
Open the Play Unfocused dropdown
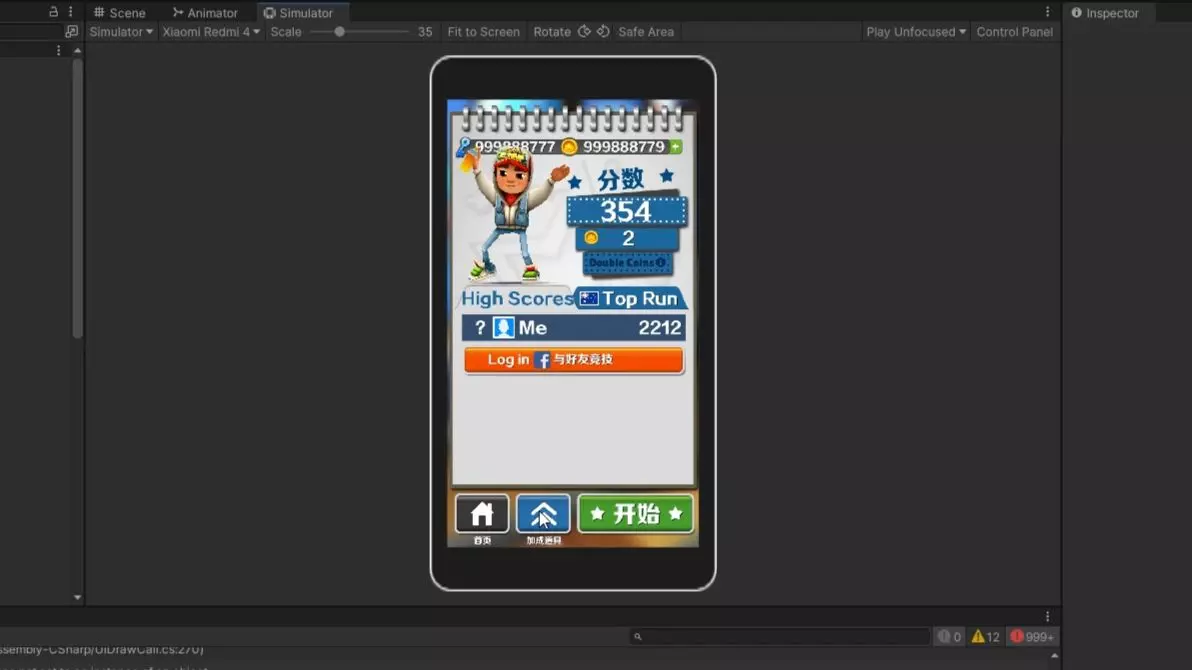point(916,32)
